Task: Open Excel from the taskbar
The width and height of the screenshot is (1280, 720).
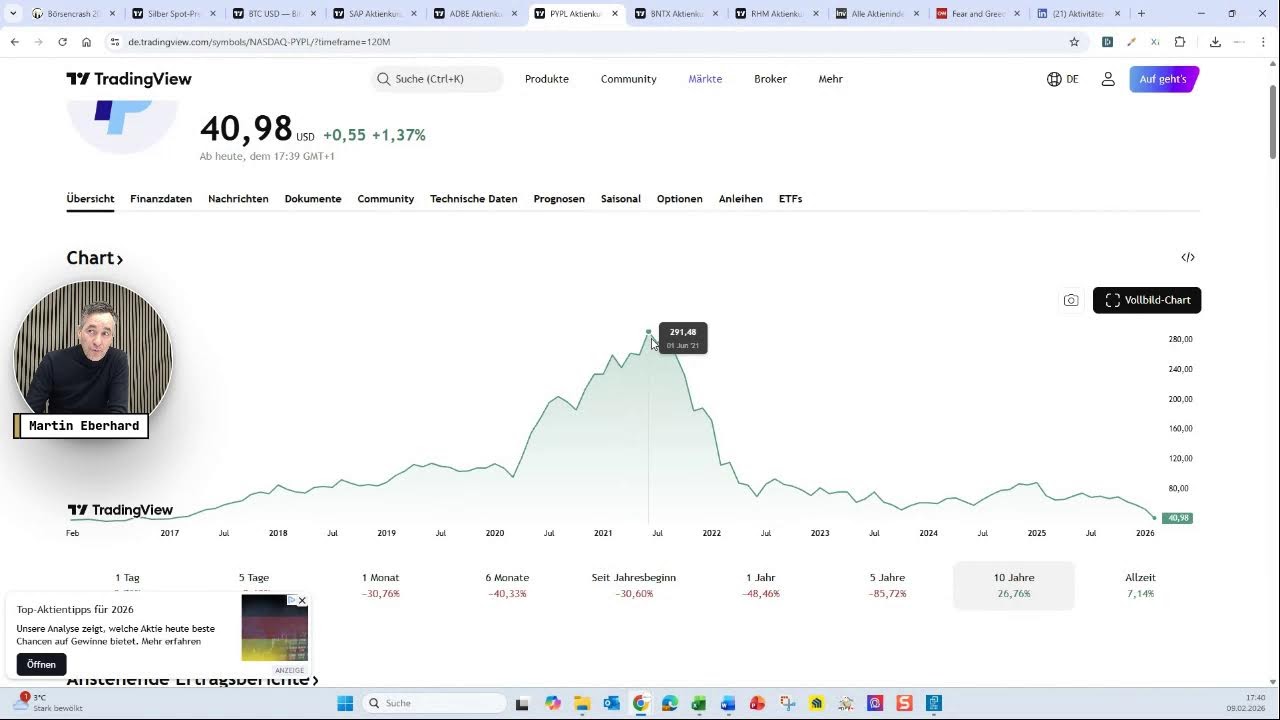Action: coord(699,703)
